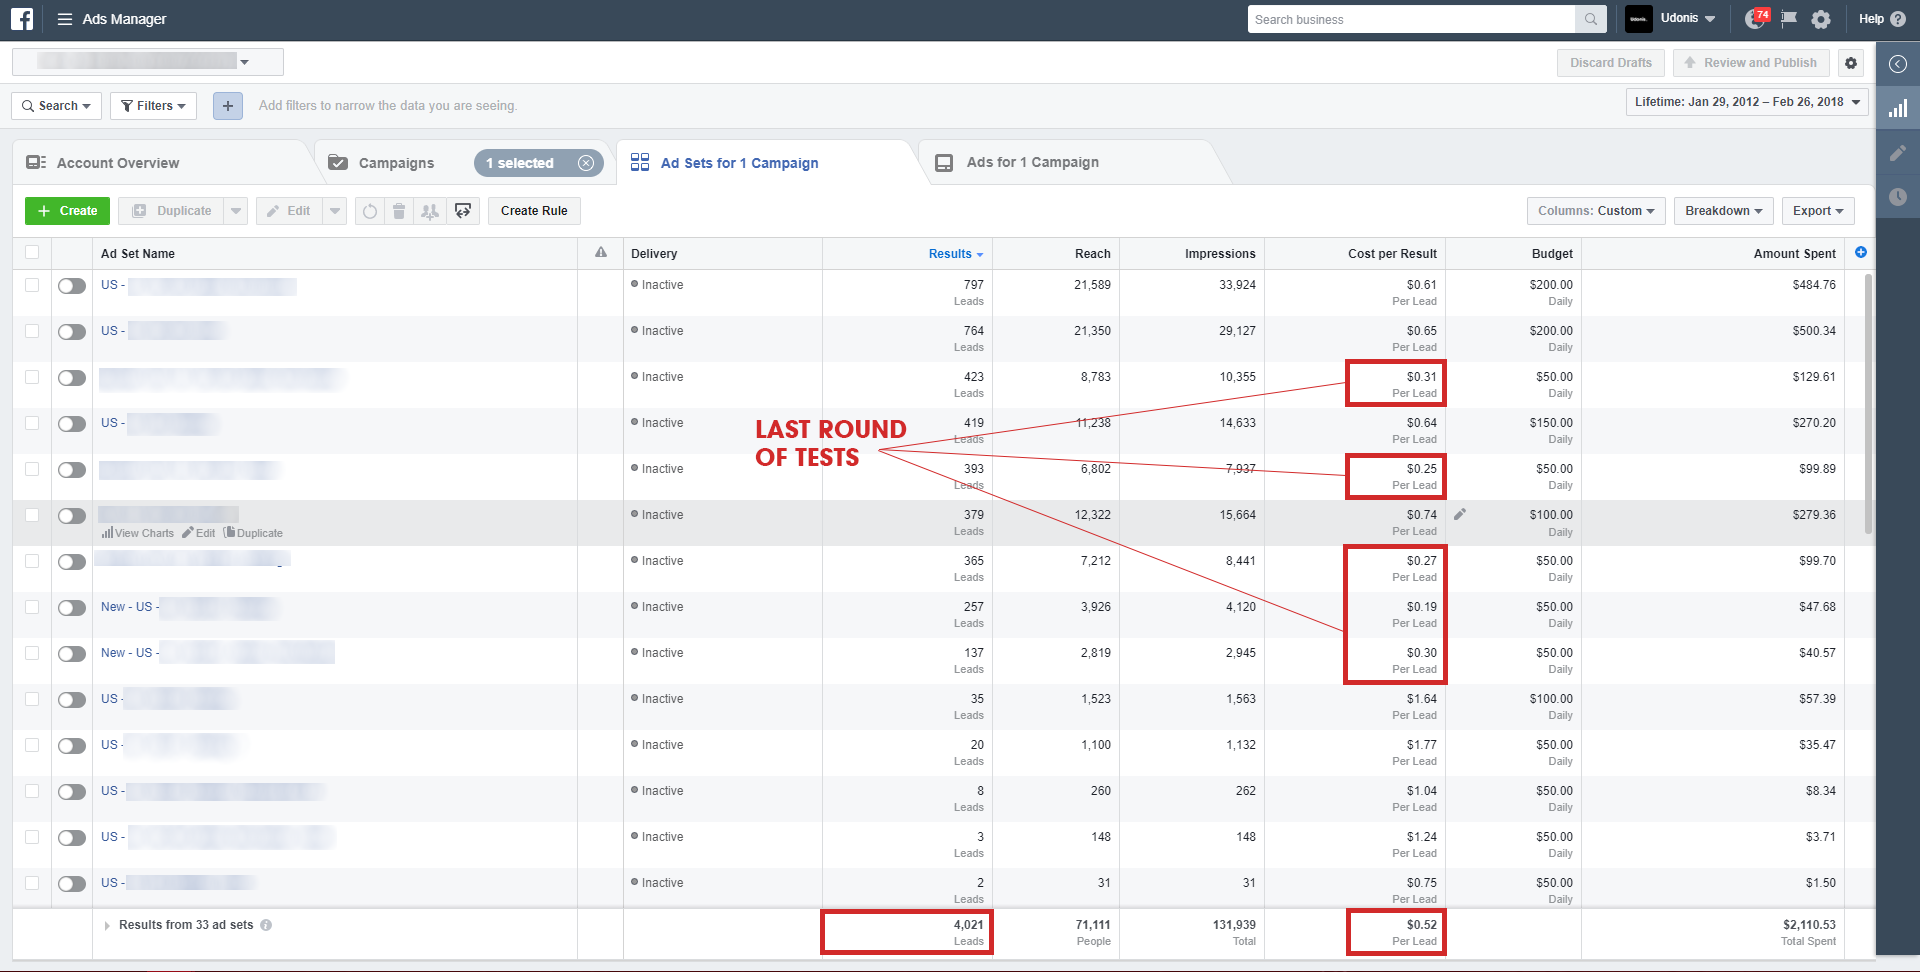Collapse the right sidebar arrow icon

[x=1898, y=64]
